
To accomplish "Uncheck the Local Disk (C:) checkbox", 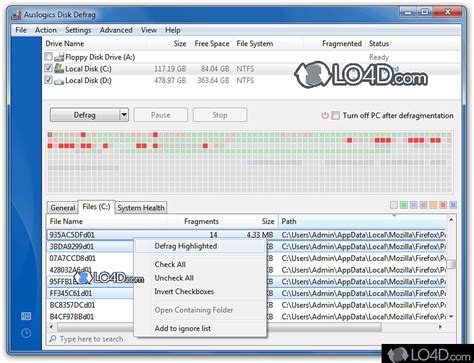I will coord(49,68).
